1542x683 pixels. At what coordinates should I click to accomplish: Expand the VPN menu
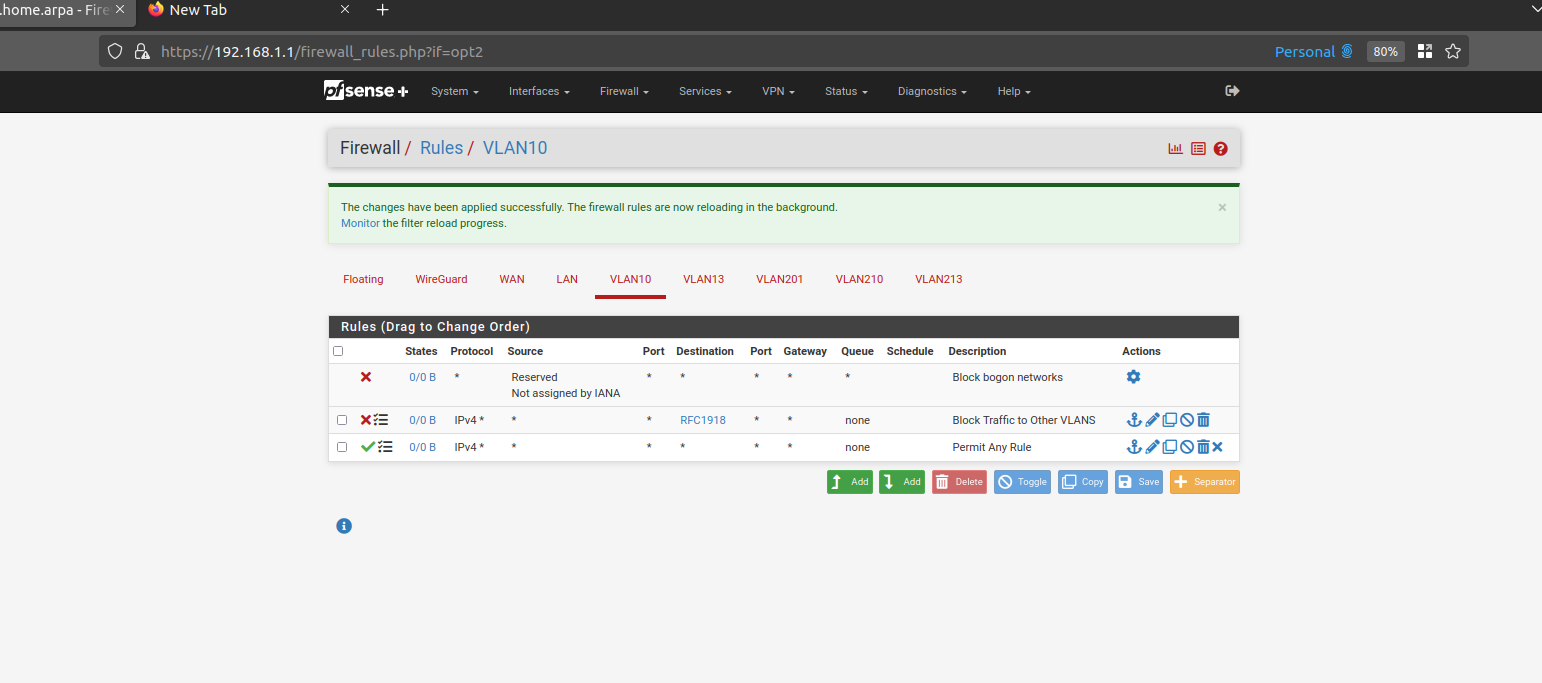point(778,91)
